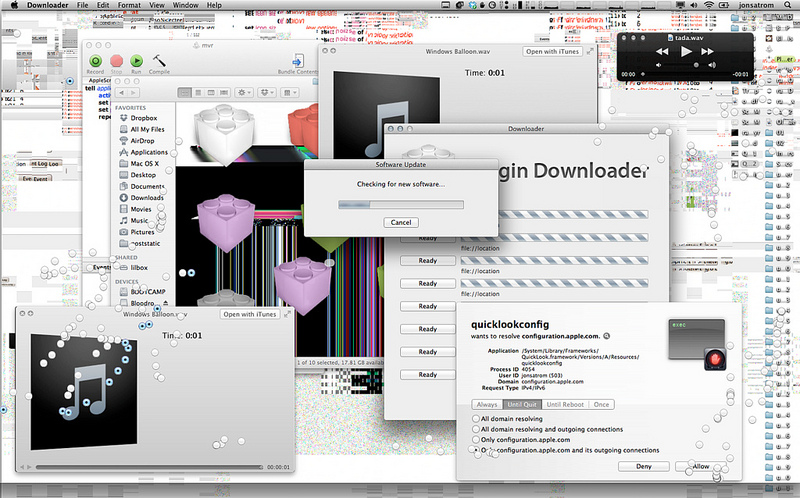Open Desktop from the Finder sidebar
This screenshot has height=498, width=800.
pos(138,175)
